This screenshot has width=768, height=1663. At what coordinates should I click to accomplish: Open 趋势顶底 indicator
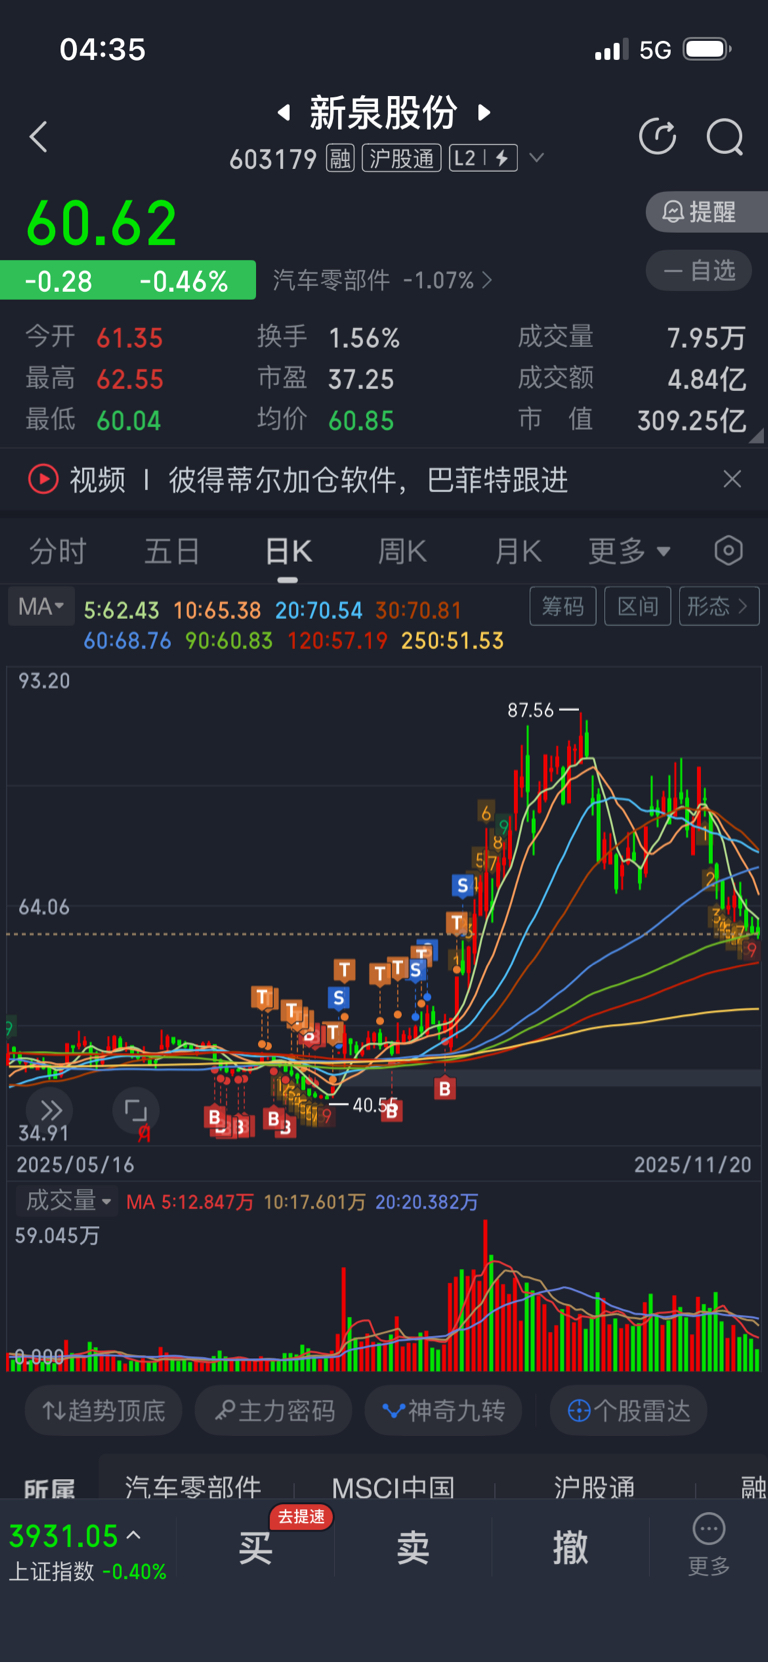tap(104, 1411)
